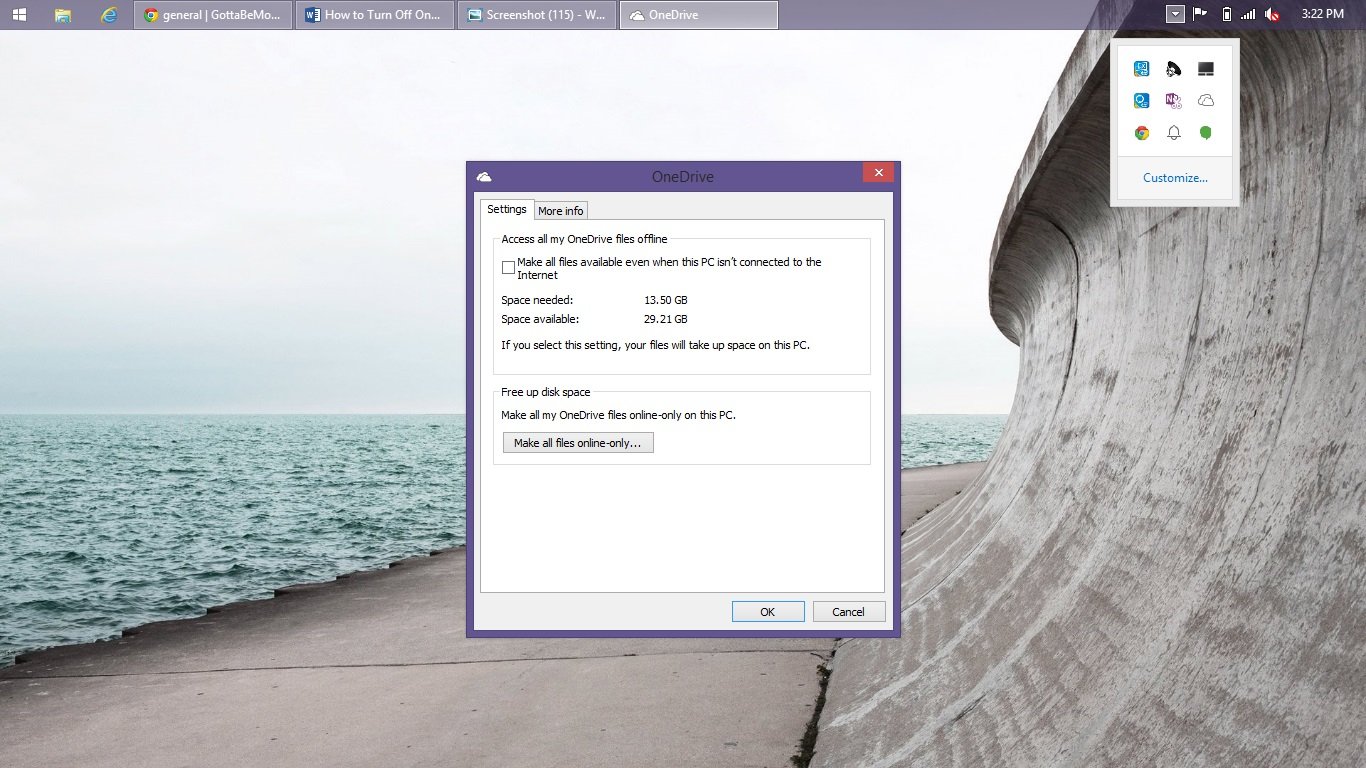
Task: Click 'Make all files online-only...' button
Action: pyautogui.click(x=578, y=443)
